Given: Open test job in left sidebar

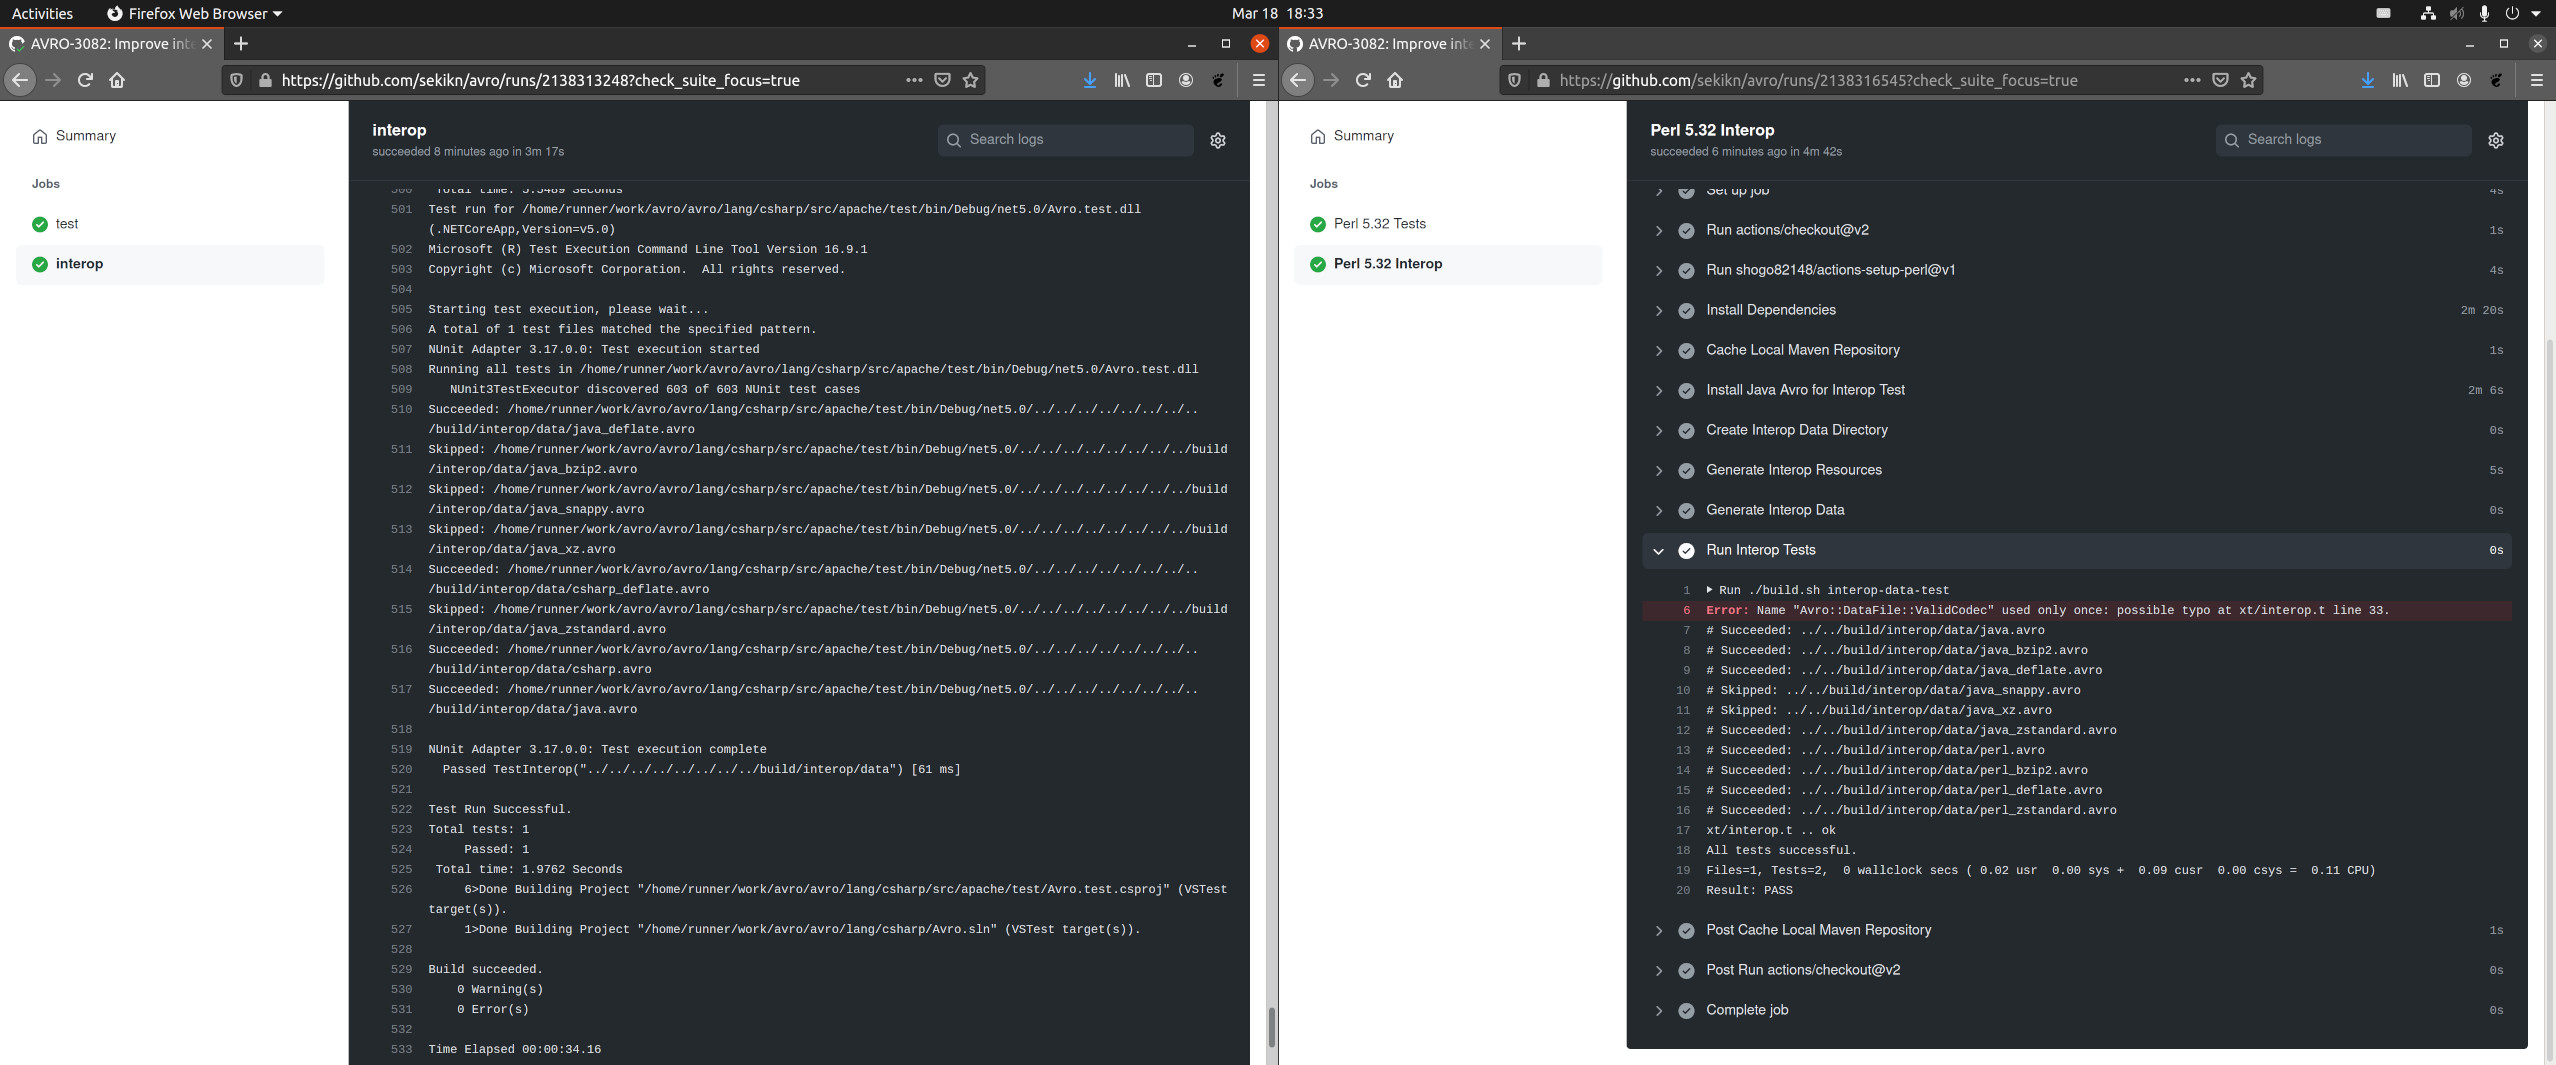Looking at the screenshot, I should coord(170,224).
